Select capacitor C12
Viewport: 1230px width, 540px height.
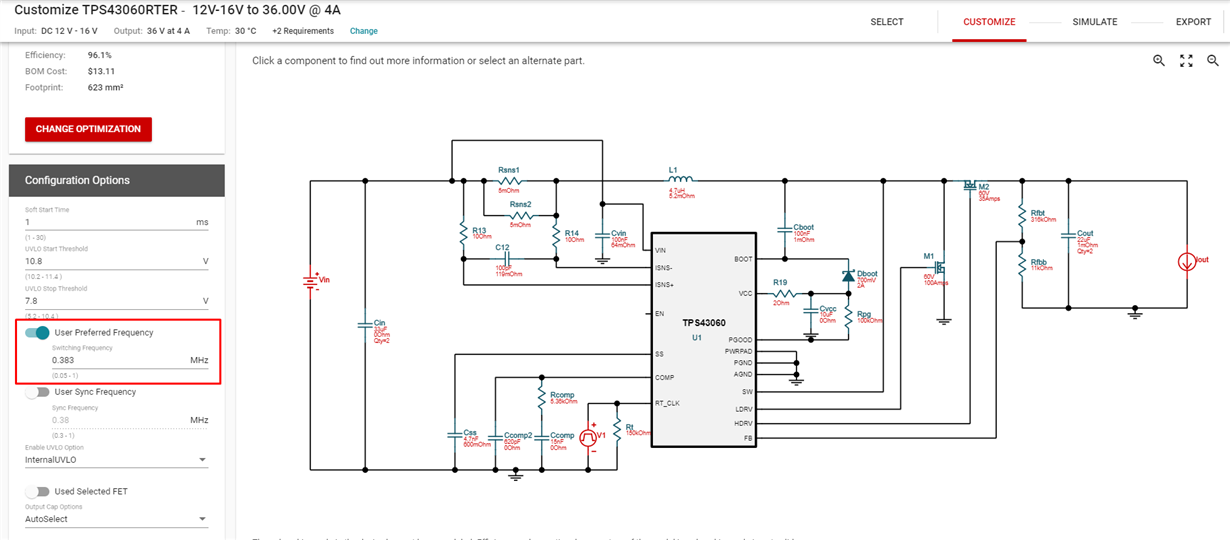pyautogui.click(x=509, y=258)
